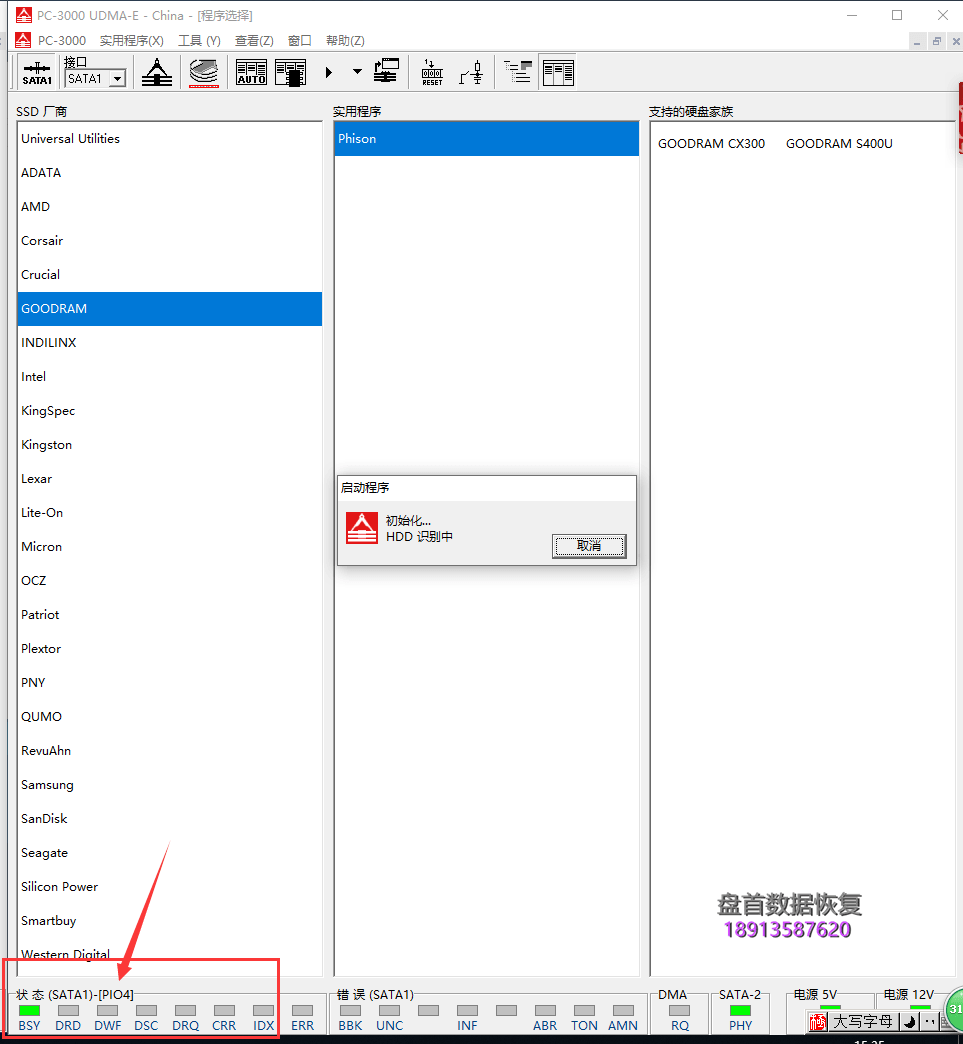Select Micron in the vendor list
Image resolution: width=963 pixels, height=1044 pixels.
click(170, 546)
